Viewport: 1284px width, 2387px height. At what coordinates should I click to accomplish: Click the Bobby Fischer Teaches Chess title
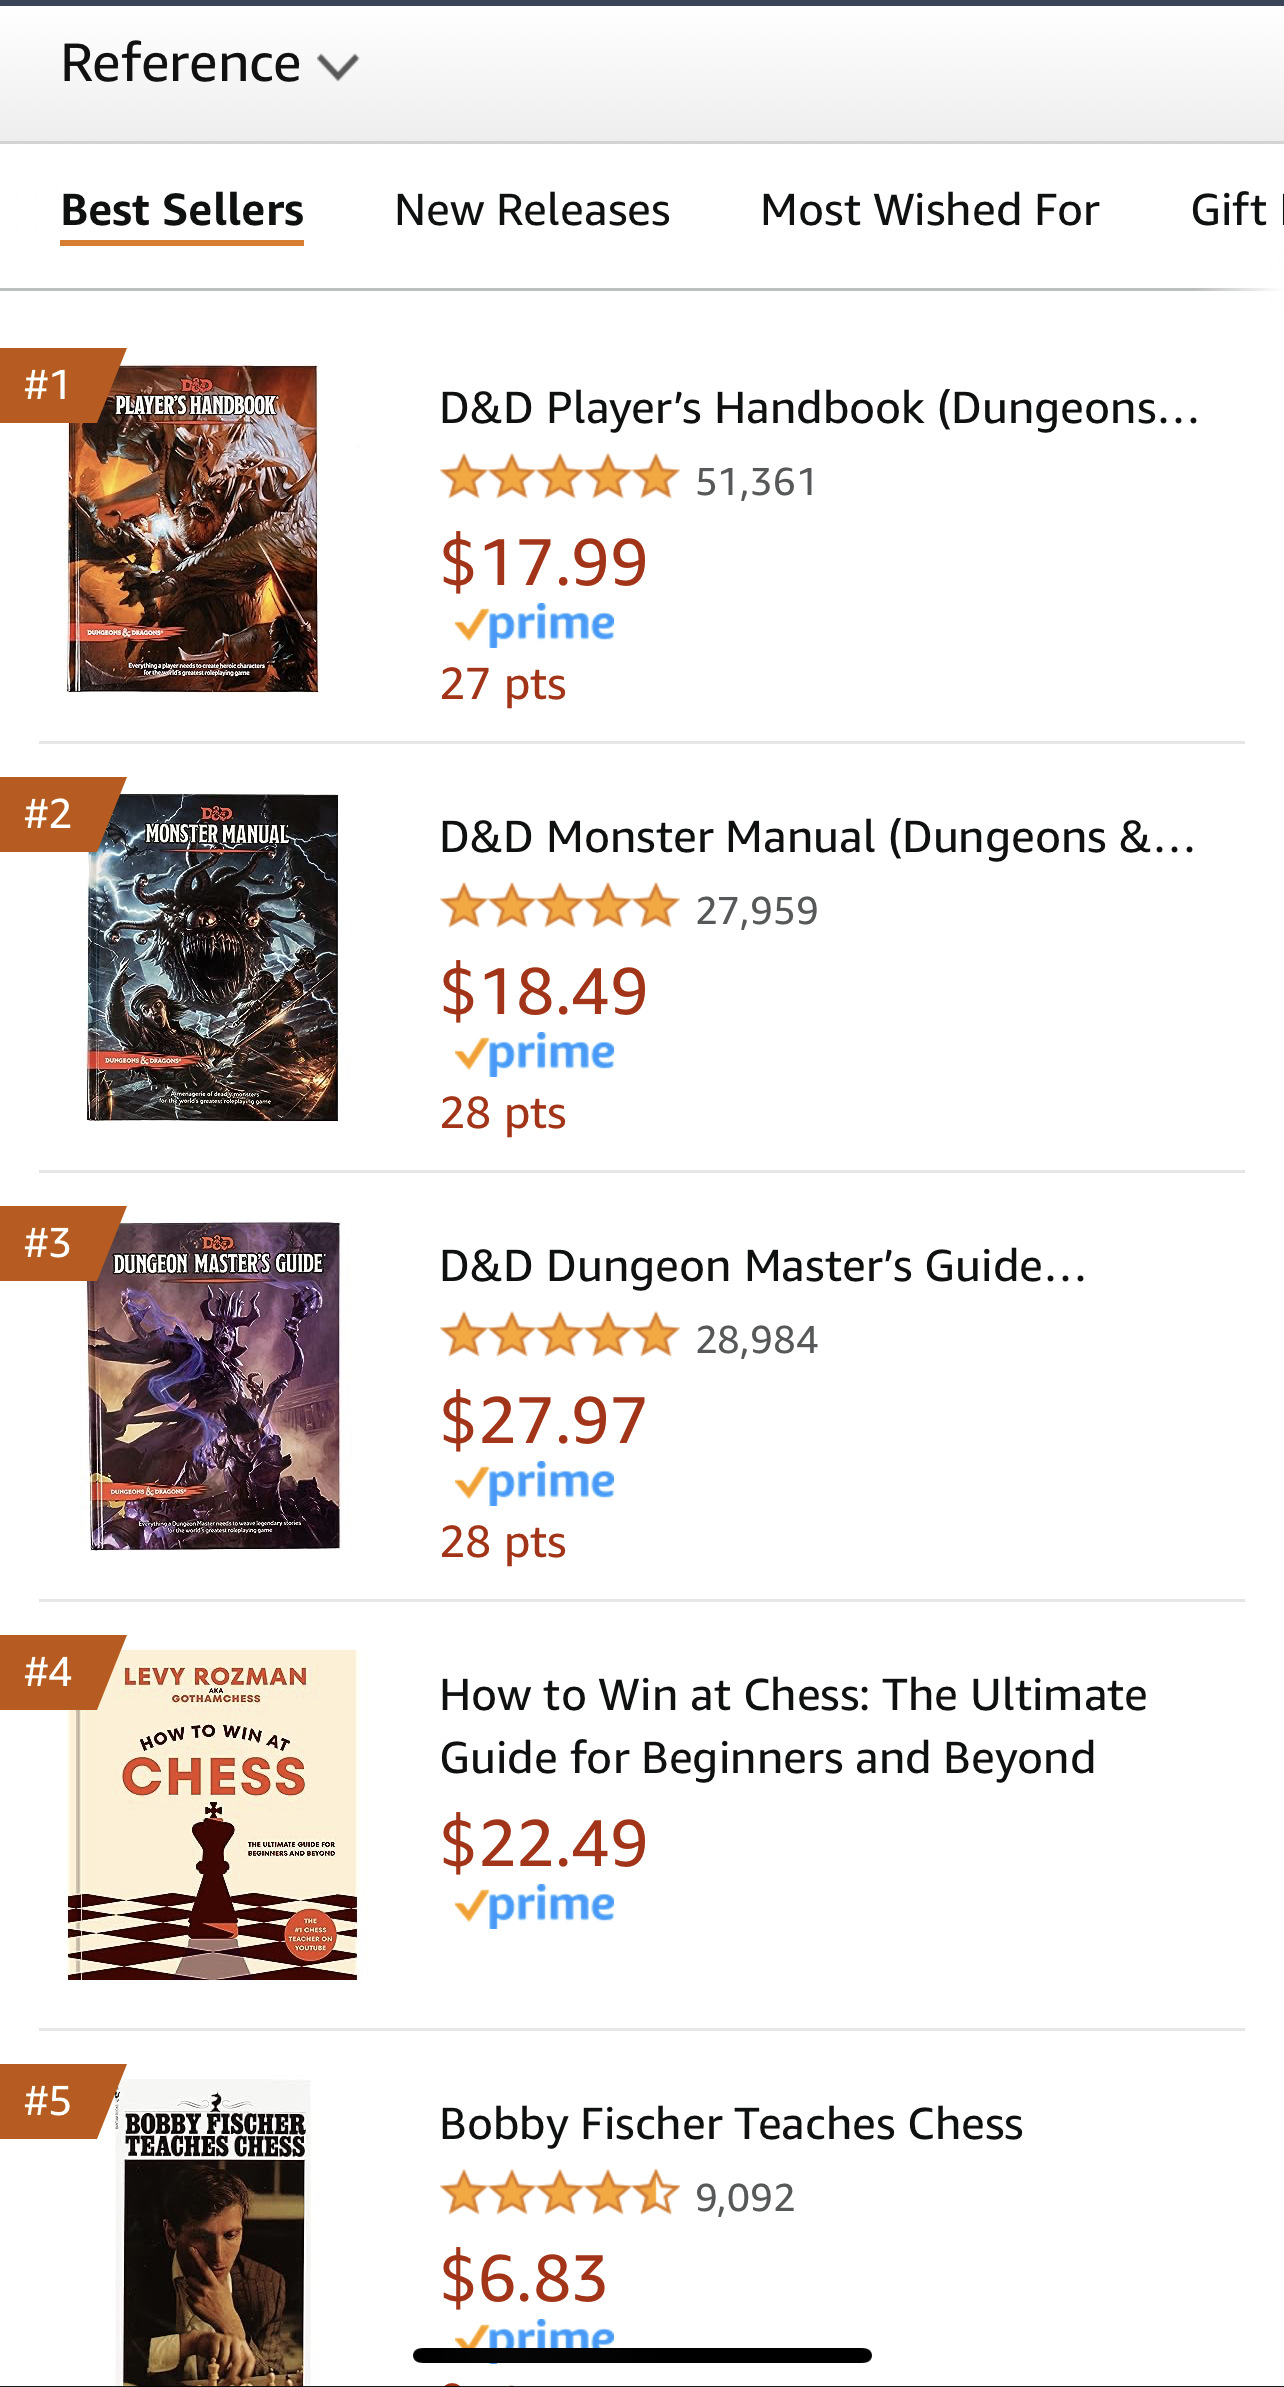pos(731,2124)
